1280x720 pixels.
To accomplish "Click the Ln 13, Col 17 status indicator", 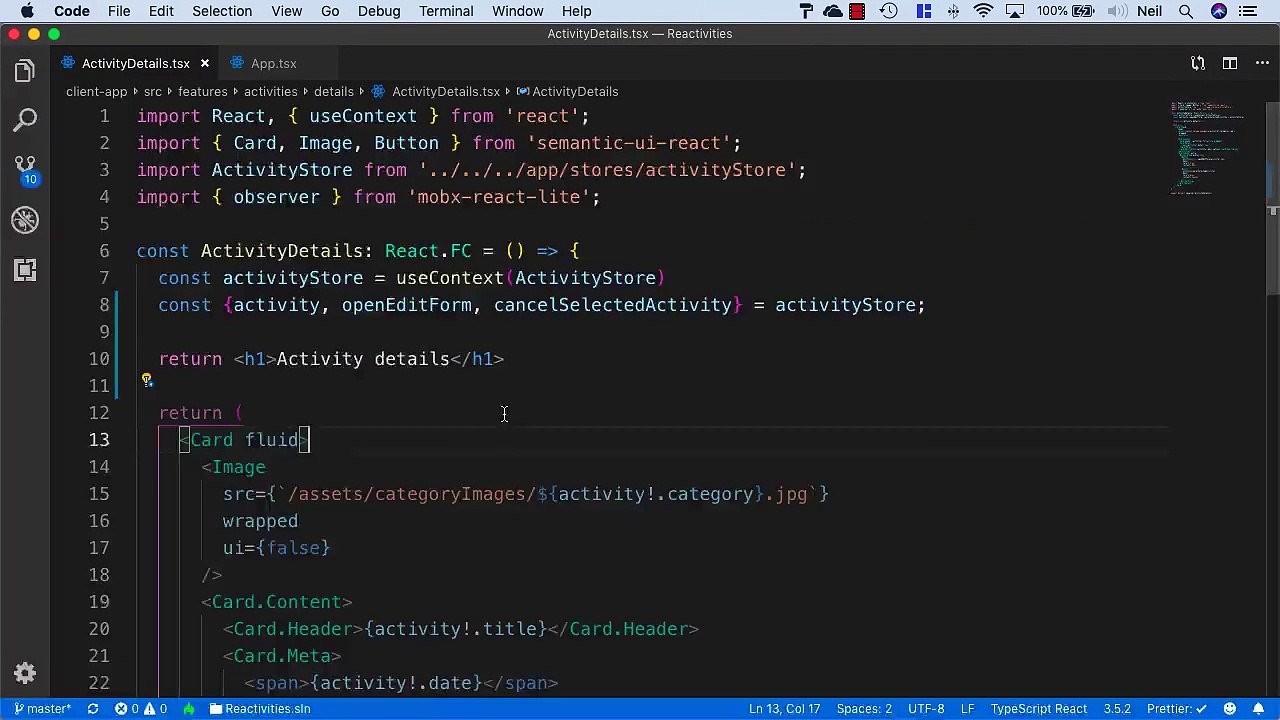I will 784,709.
